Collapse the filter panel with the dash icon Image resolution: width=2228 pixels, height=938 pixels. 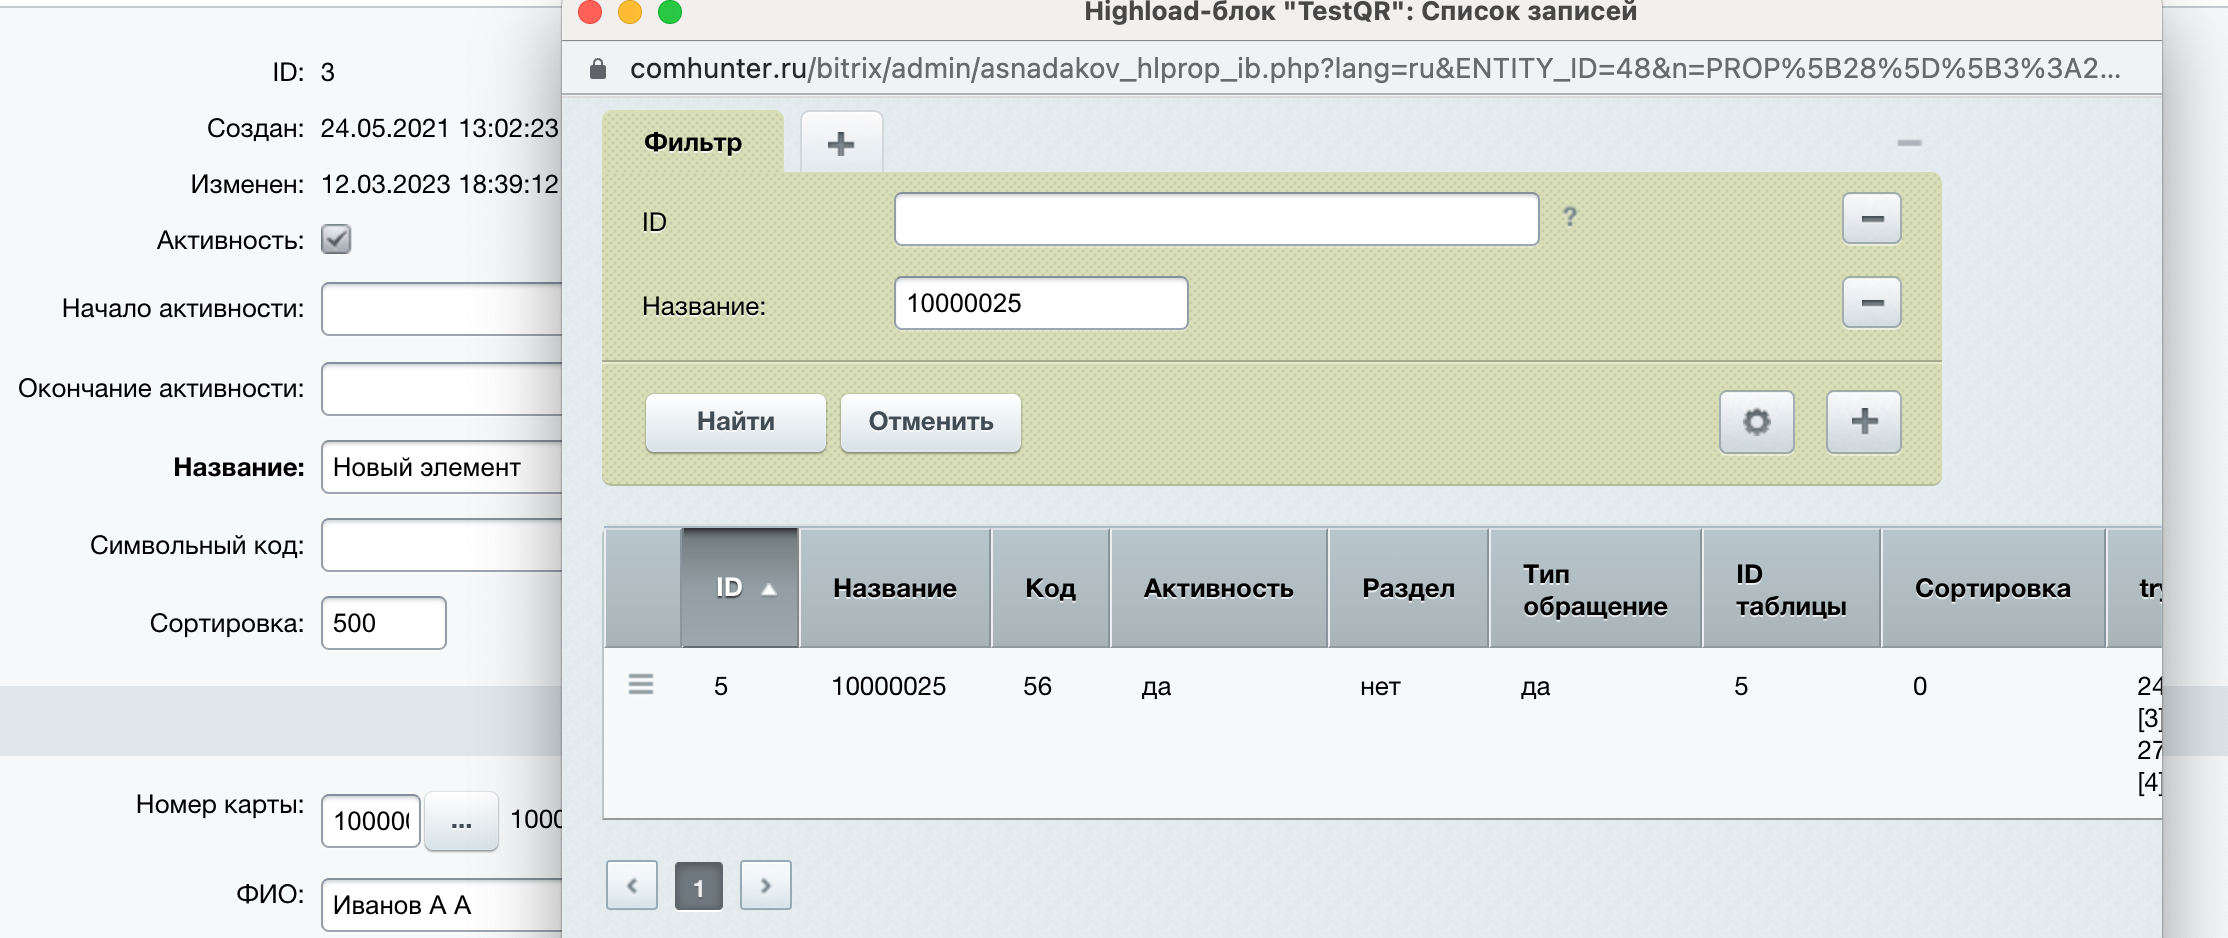1909,143
